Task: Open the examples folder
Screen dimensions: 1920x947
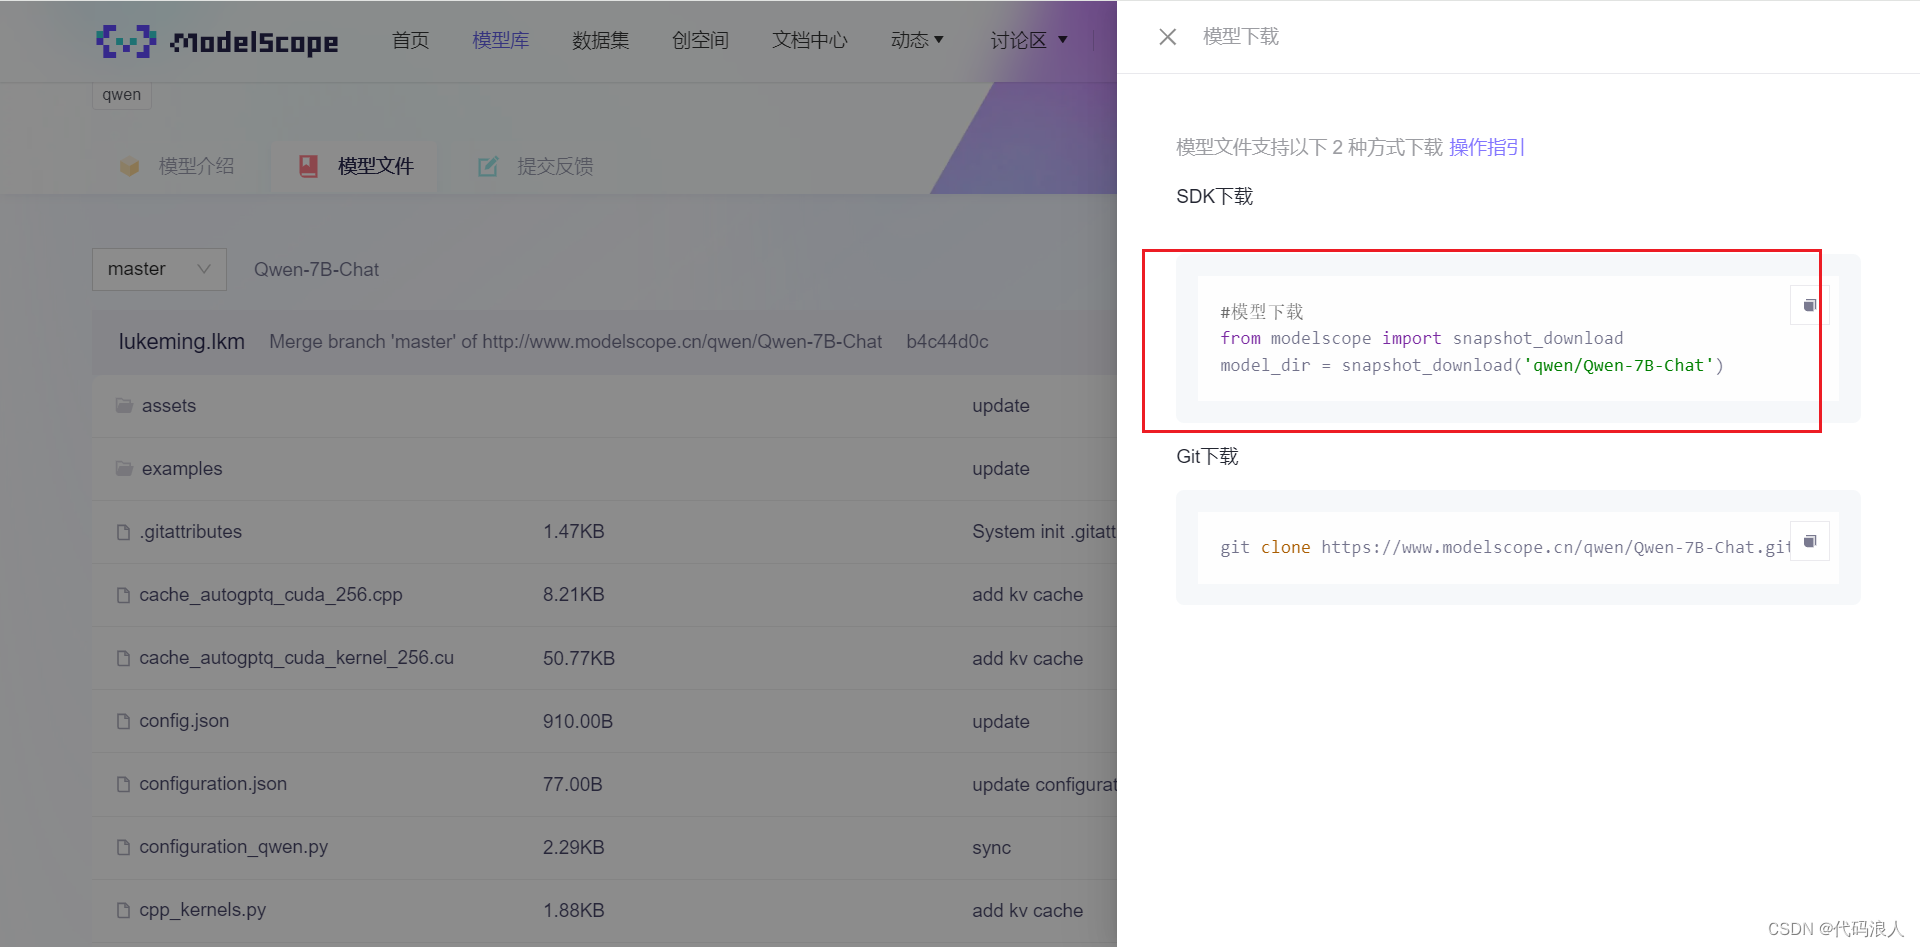Action: pyautogui.click(x=182, y=468)
